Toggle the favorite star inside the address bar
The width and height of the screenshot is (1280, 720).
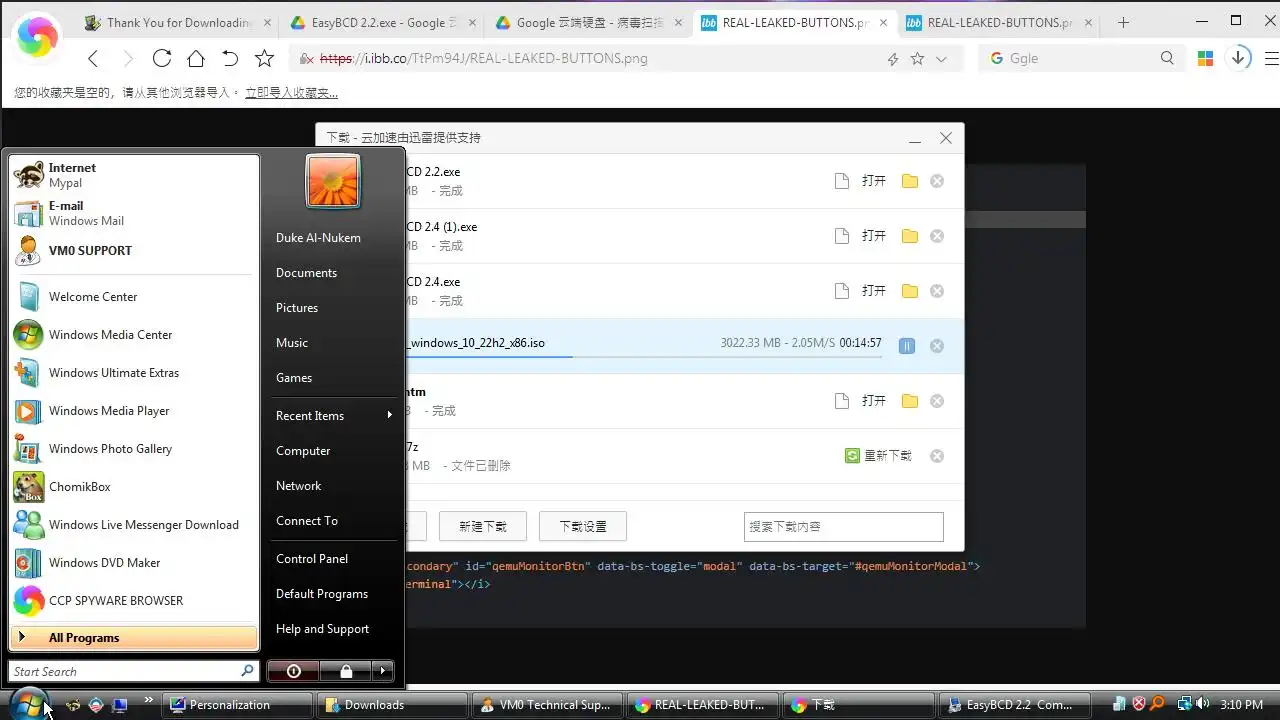[x=917, y=59]
